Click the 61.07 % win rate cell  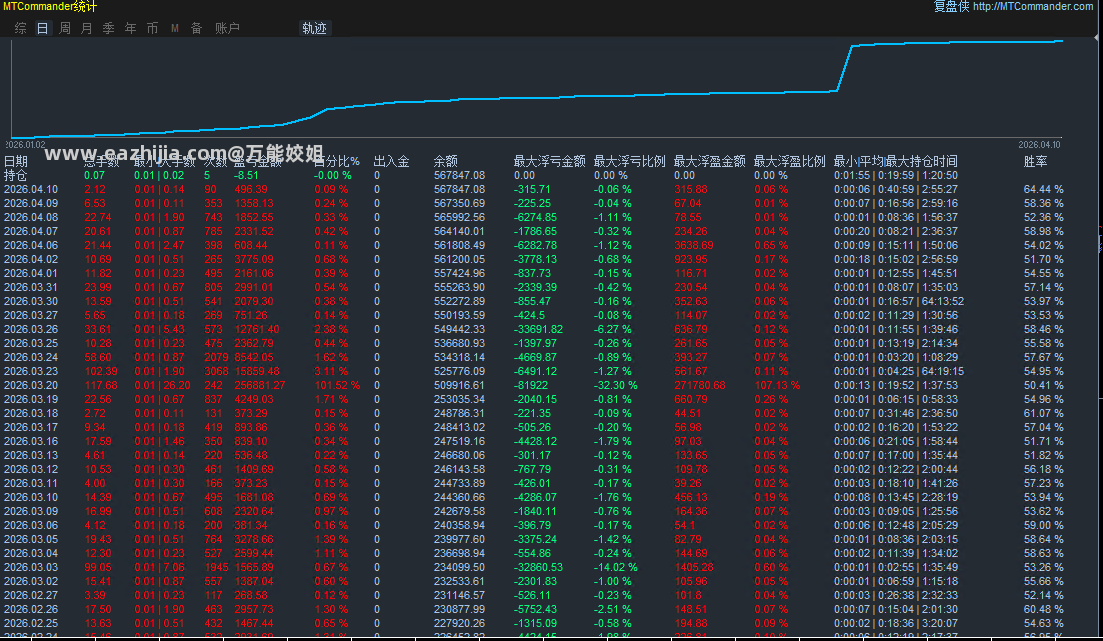pyautogui.click(x=1043, y=413)
